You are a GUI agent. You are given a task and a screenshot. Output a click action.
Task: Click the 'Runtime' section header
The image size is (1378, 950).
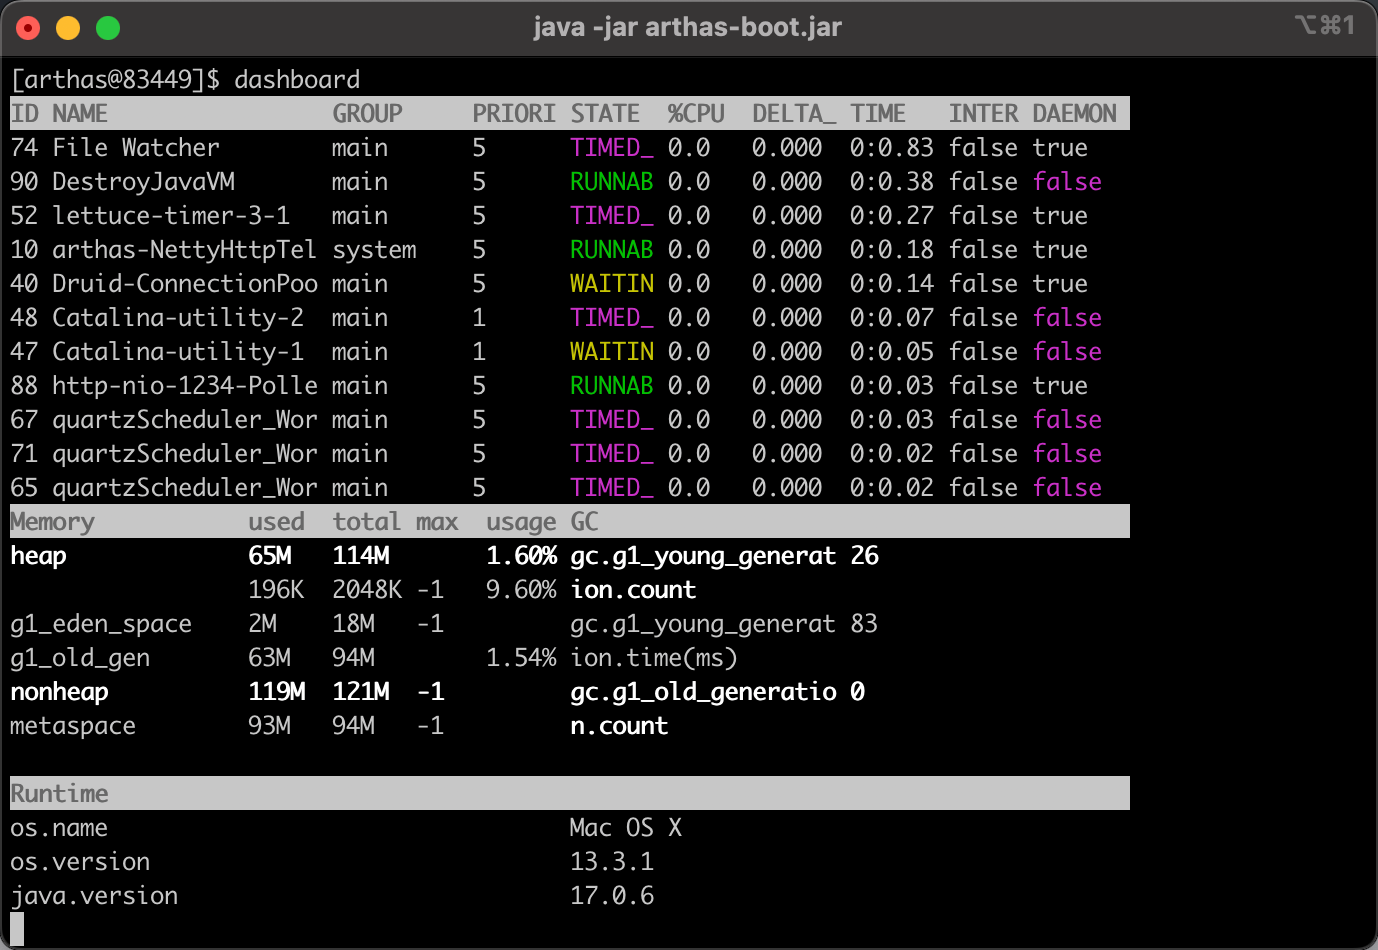pos(59,794)
